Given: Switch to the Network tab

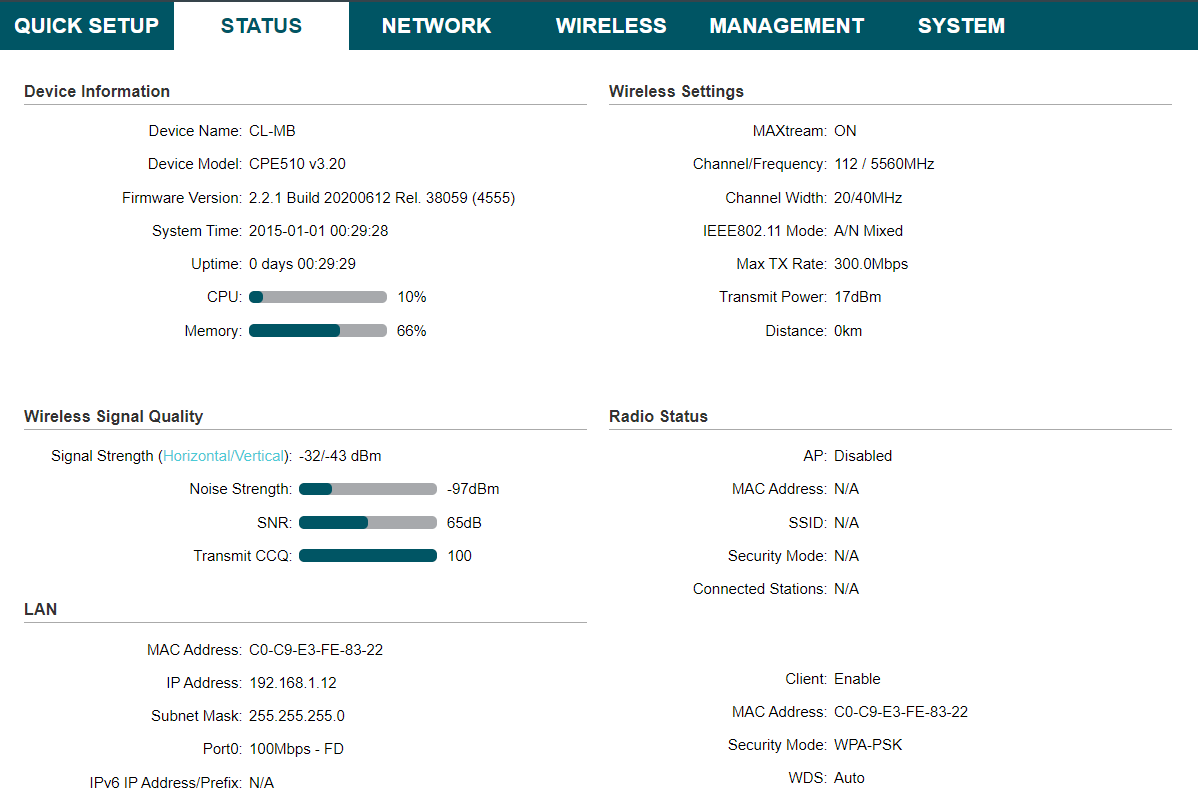Looking at the screenshot, I should coord(436,26).
